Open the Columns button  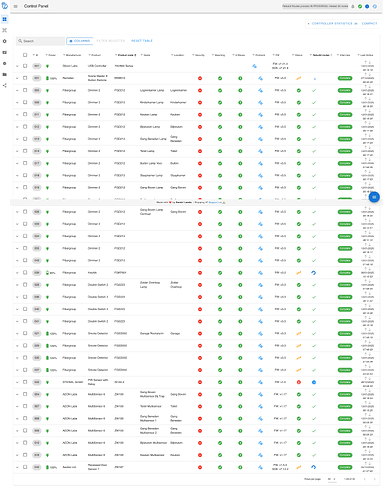click(x=79, y=41)
